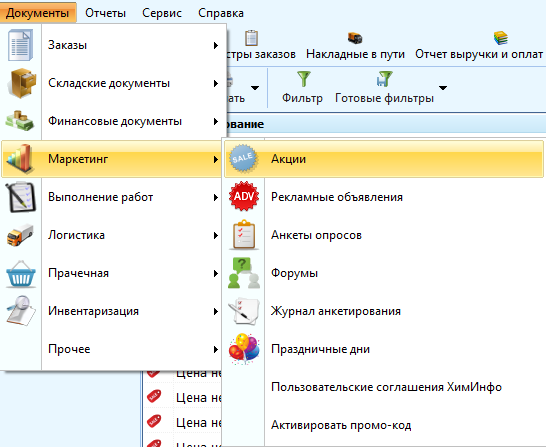The height and width of the screenshot is (447, 546).
Task: Click the Фильтр funnel icon
Action: point(304,79)
